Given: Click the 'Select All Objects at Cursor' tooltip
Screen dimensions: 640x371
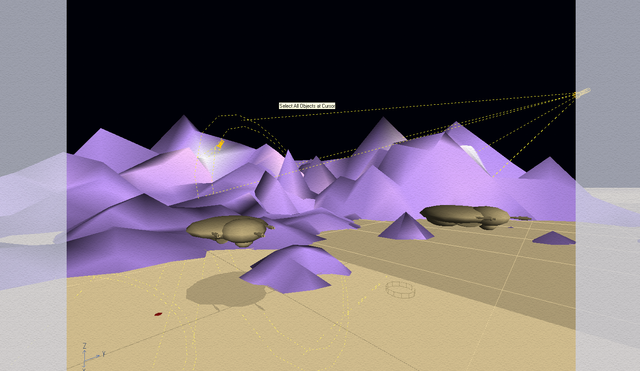Looking at the screenshot, I should click(307, 106).
